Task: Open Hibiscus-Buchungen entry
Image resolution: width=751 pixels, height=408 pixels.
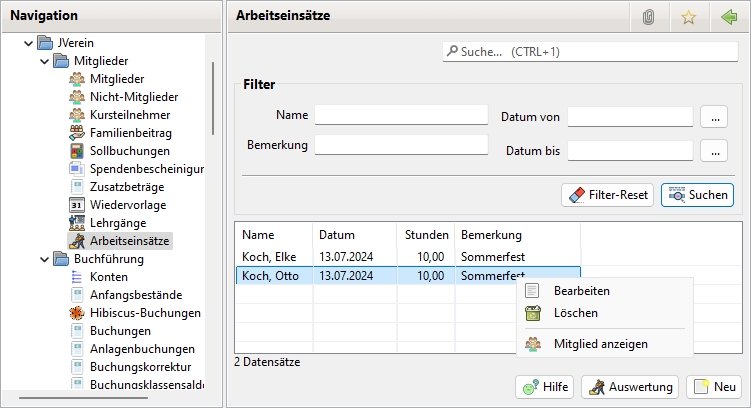Action: [144, 313]
